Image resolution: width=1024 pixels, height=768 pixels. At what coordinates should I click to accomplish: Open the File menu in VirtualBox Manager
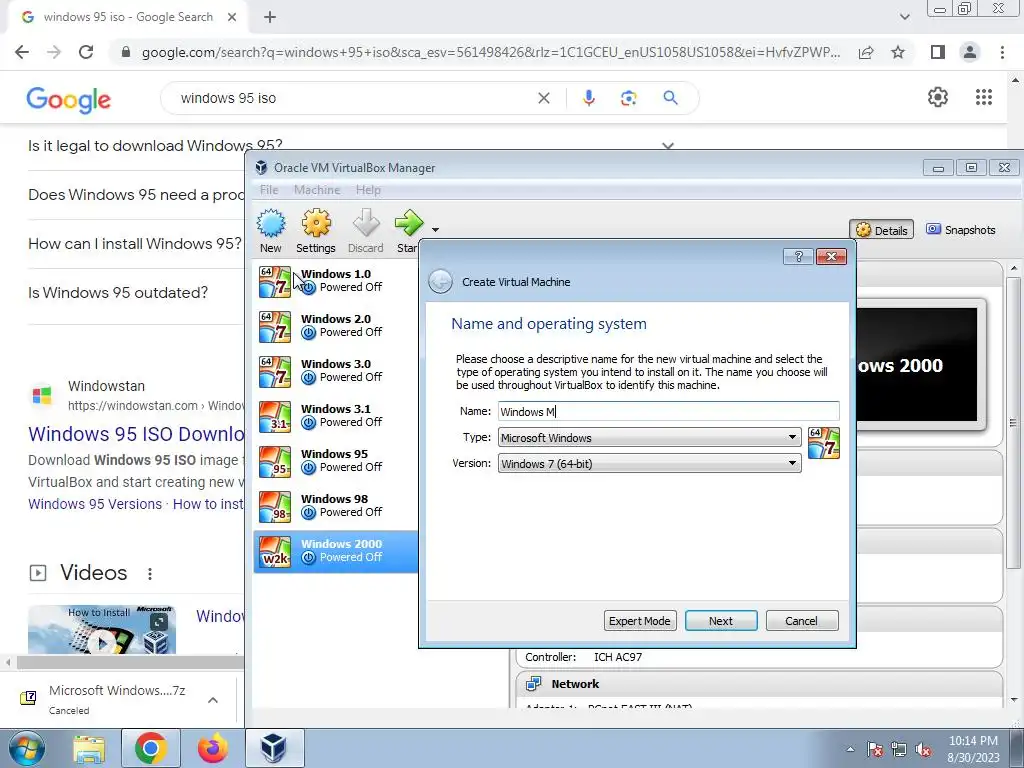(269, 190)
